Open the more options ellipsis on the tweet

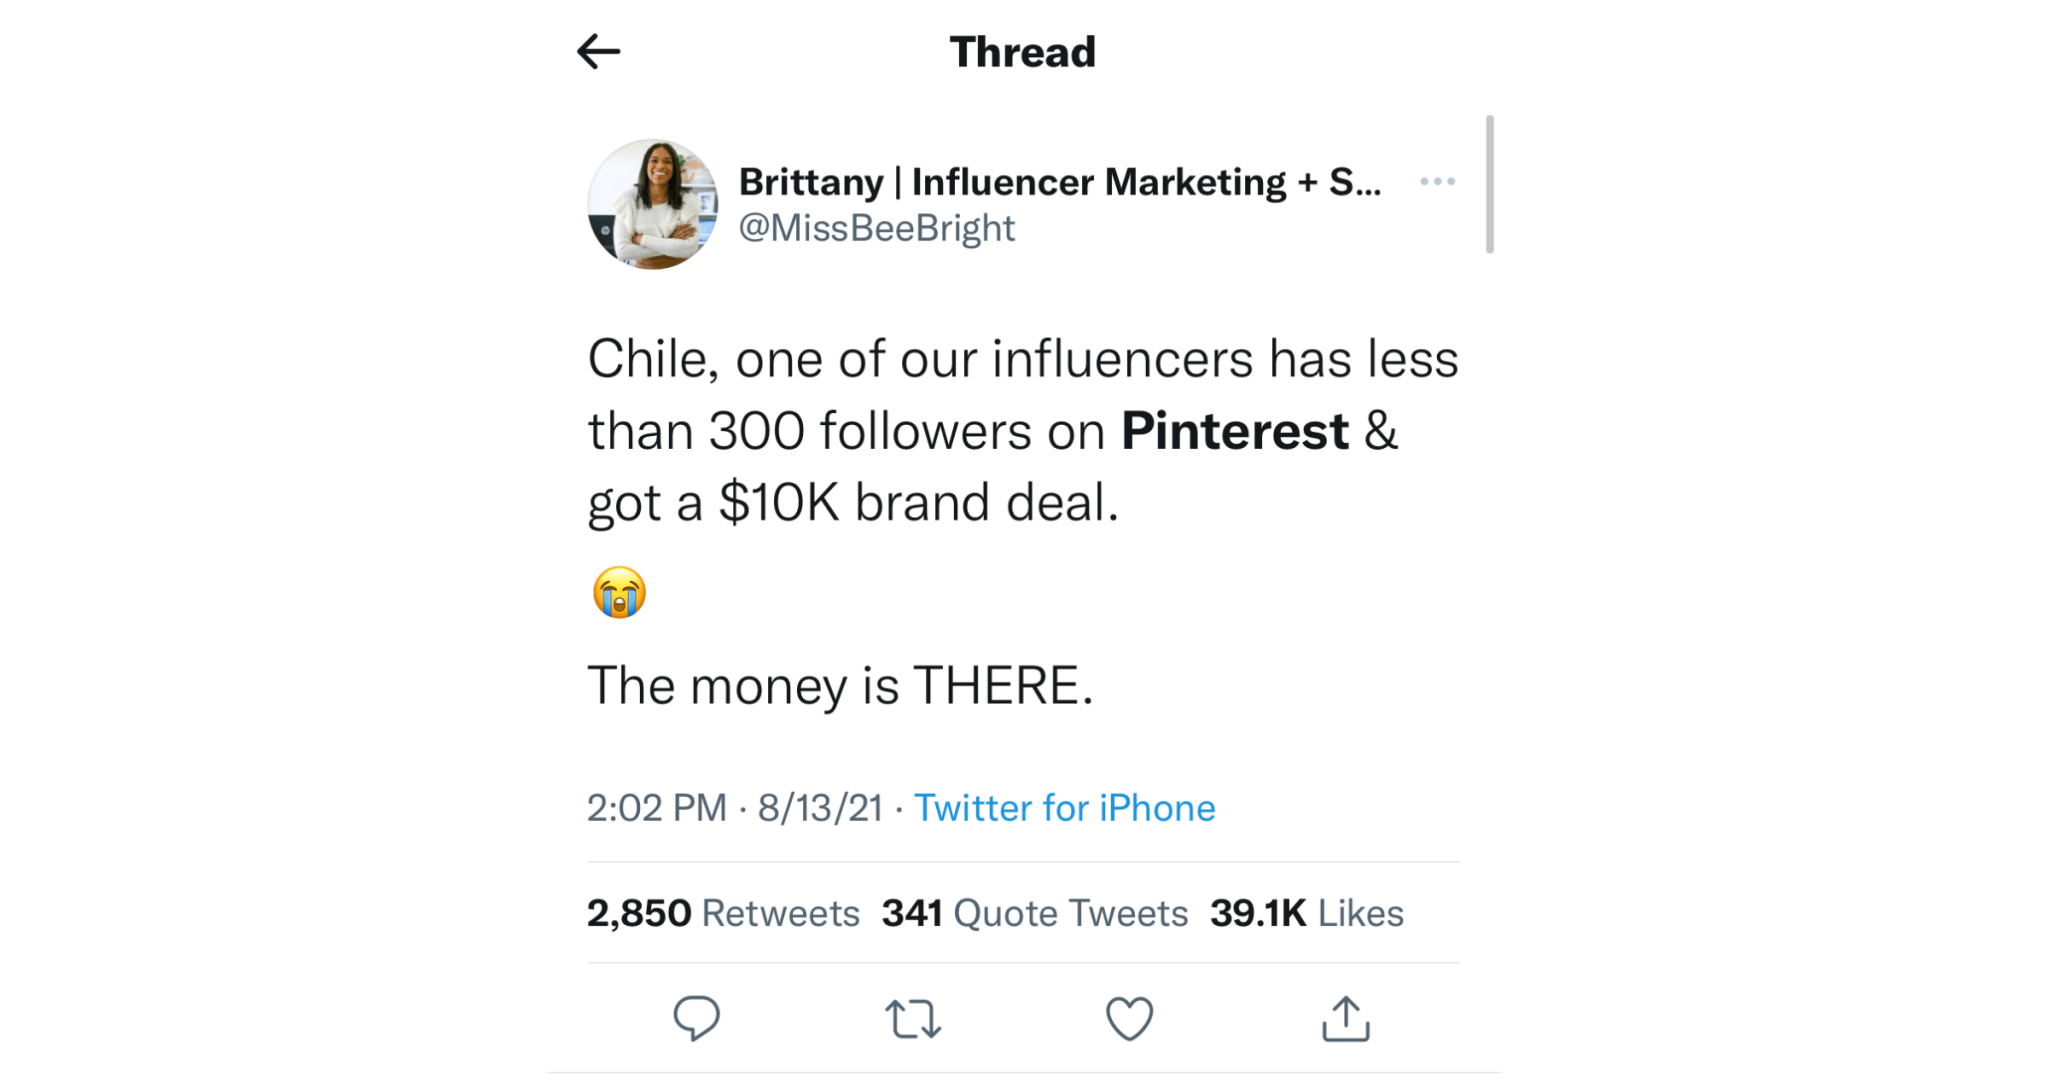1438,180
